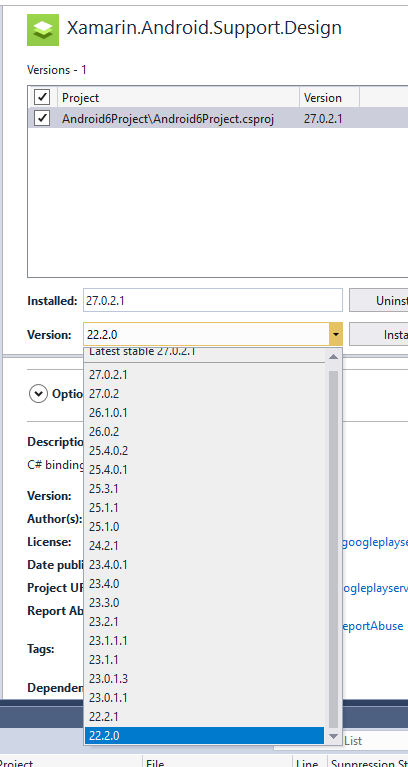Select version 25.4.0.1 from list
Image resolution: width=408 pixels, height=767 pixels.
(204, 470)
